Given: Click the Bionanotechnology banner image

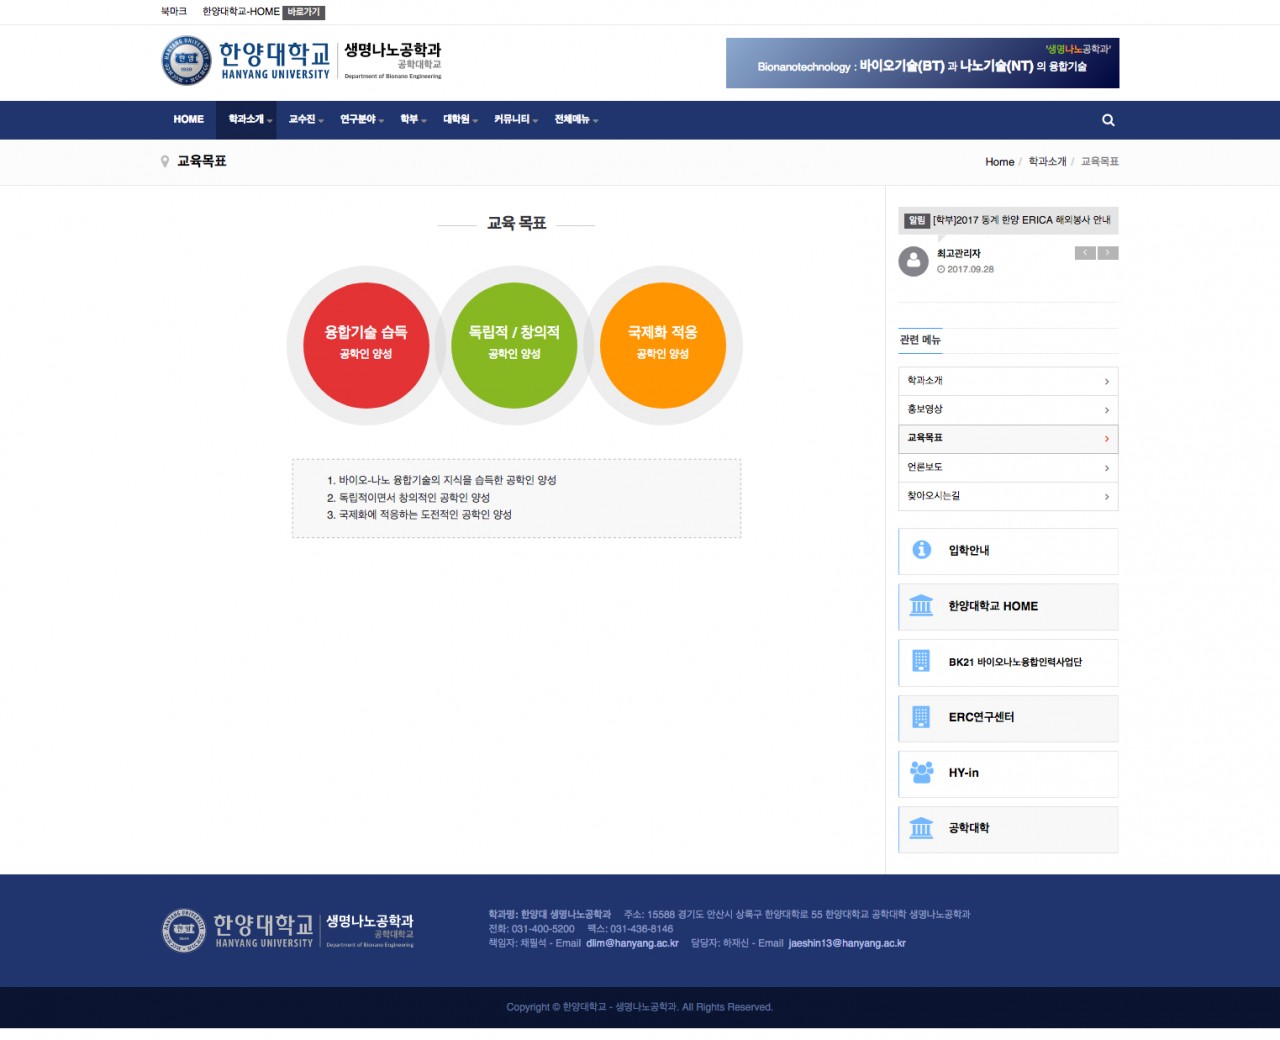Looking at the screenshot, I should click(x=922, y=63).
